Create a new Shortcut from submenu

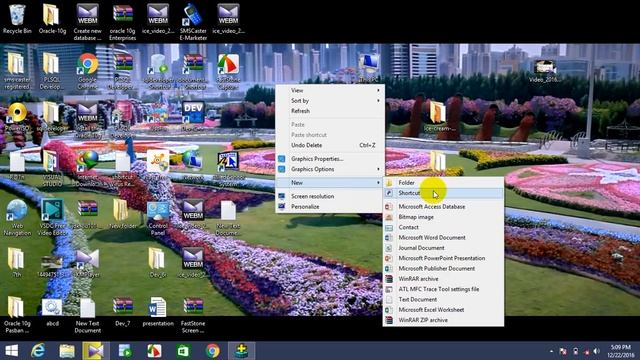point(443,193)
